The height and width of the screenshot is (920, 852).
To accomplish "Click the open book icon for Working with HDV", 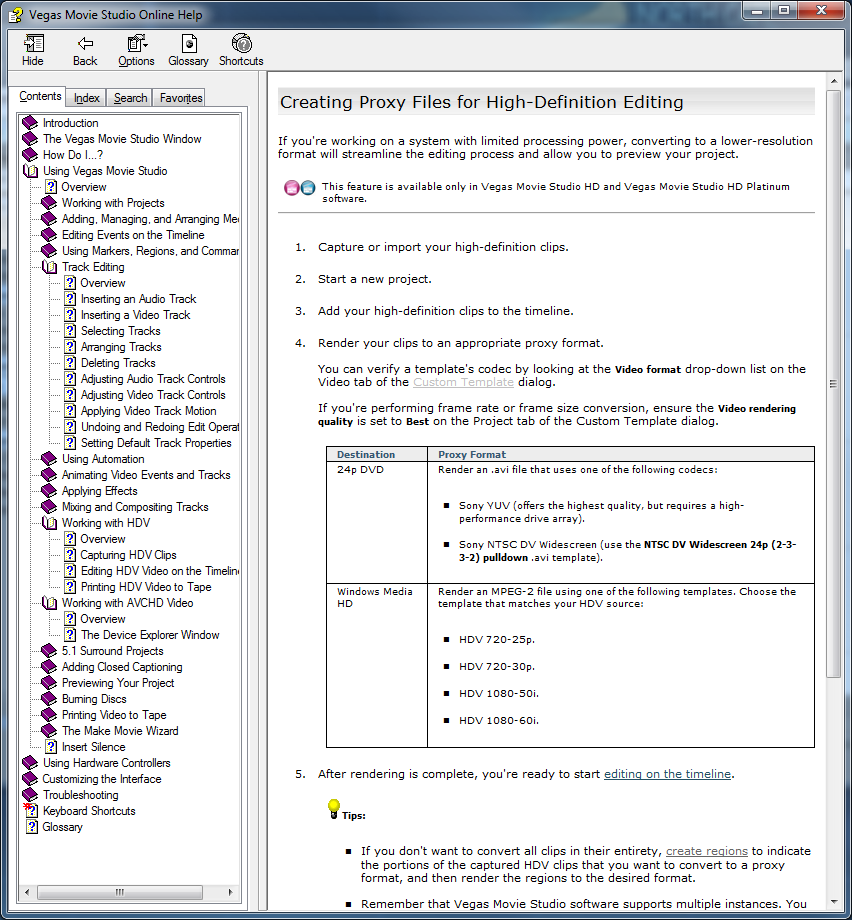I will [50, 523].
